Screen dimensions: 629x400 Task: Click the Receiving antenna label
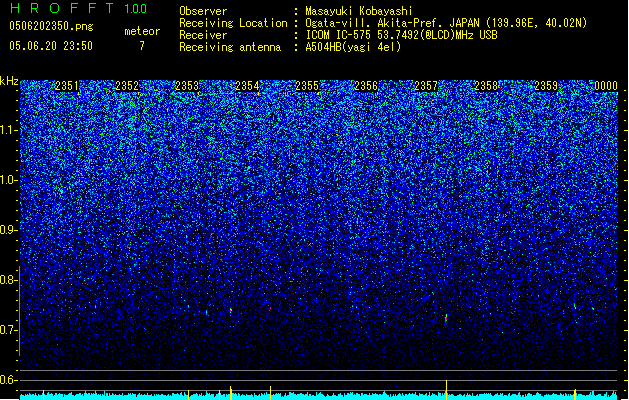coord(230,47)
